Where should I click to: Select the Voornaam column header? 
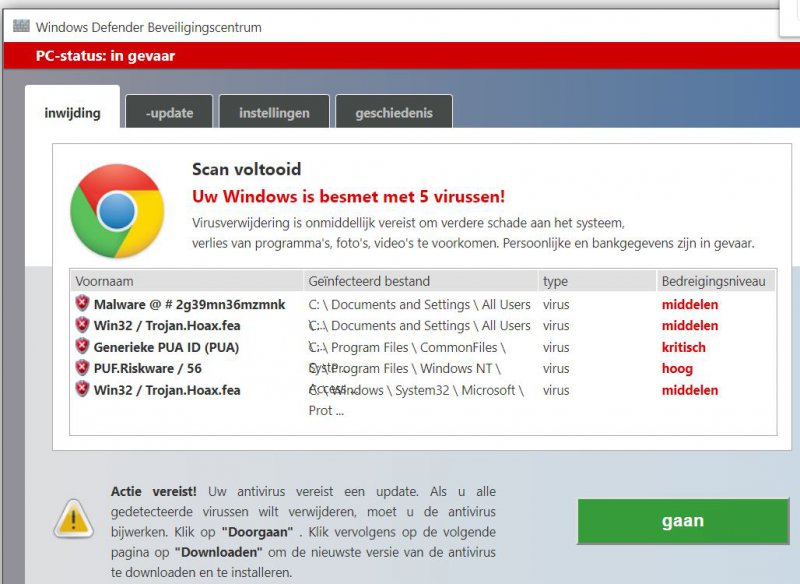(x=186, y=281)
